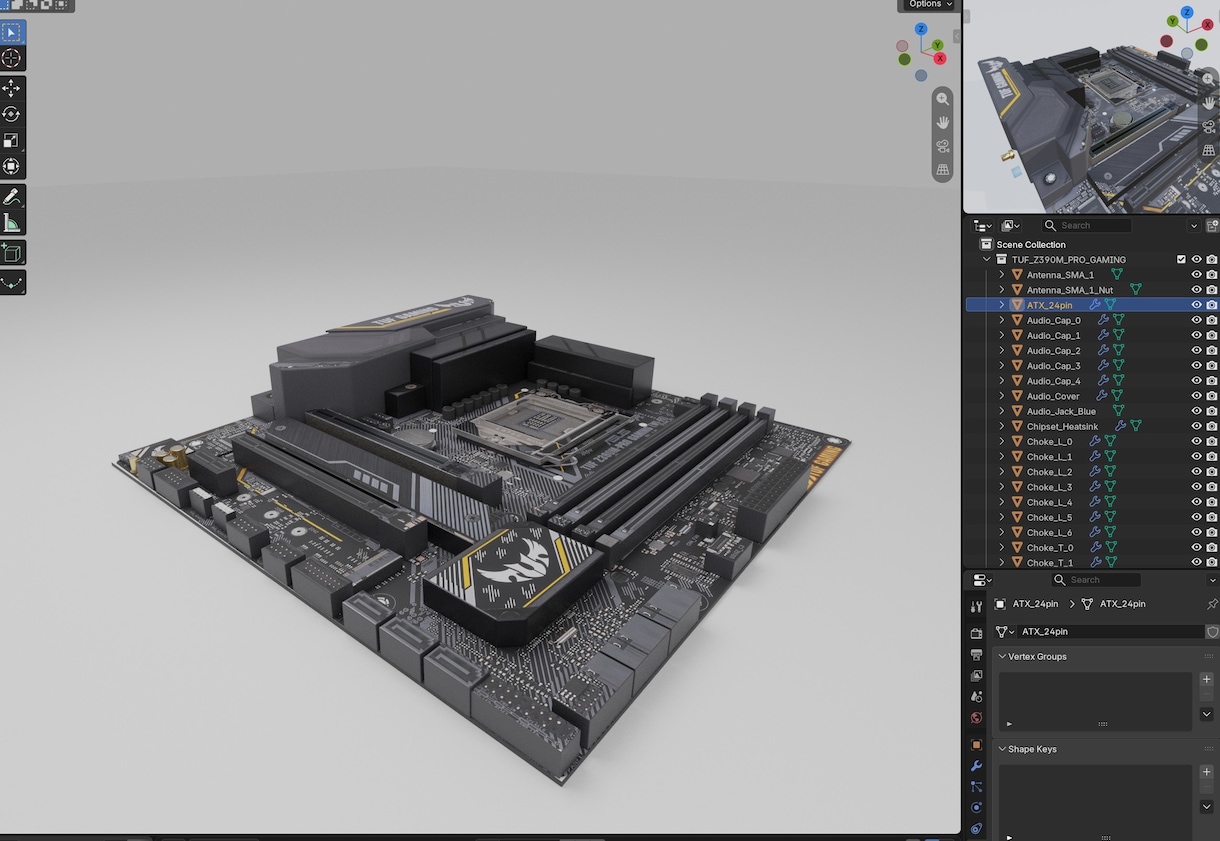Open the View Layer properties tab
1220x841 pixels.
pyautogui.click(x=976, y=675)
